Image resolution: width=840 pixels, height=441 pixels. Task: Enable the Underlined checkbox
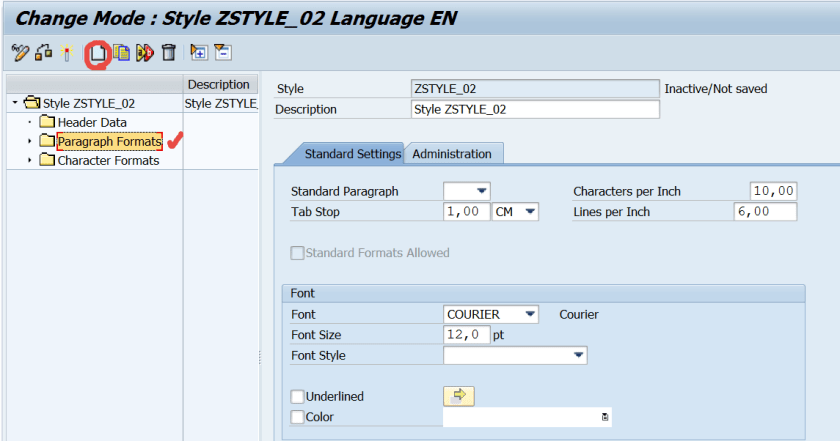(x=297, y=397)
